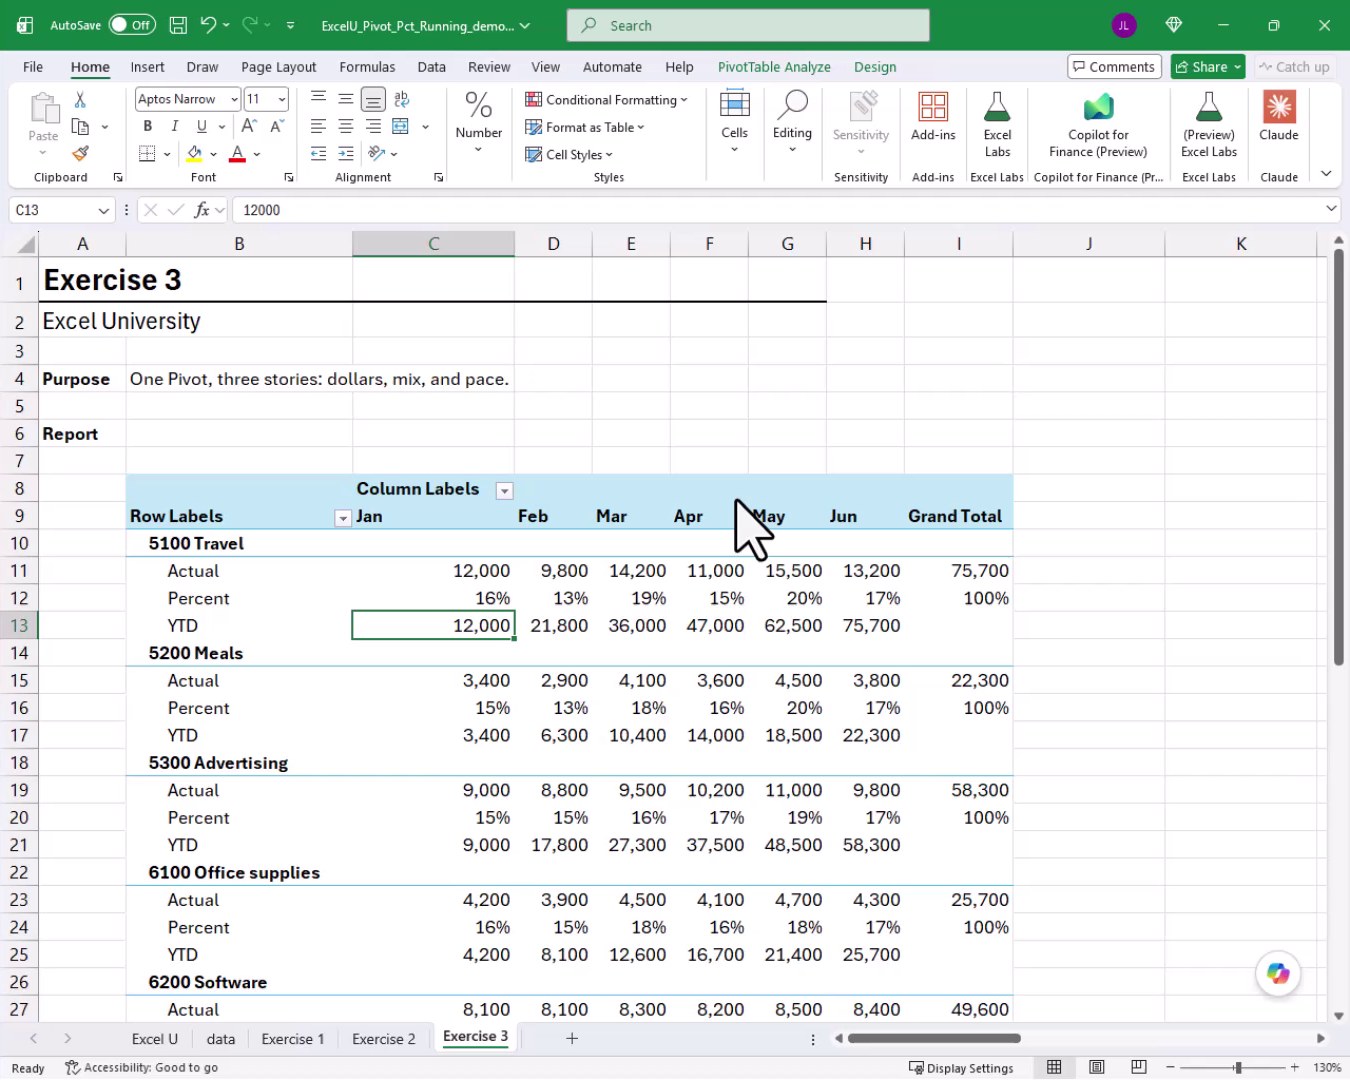Toggle Middle Align button
The height and width of the screenshot is (1080, 1350).
click(x=345, y=99)
